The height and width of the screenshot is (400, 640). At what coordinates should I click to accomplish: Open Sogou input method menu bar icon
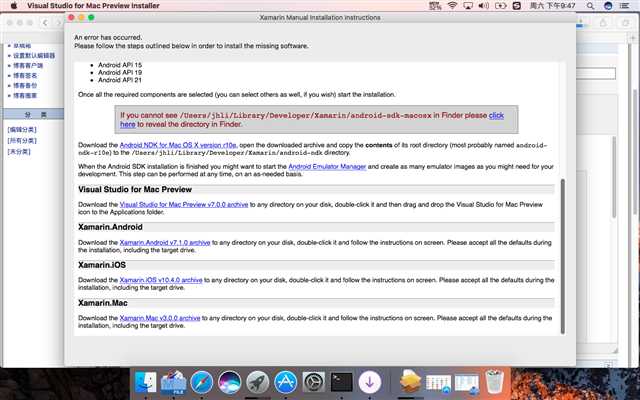click(517, 6)
